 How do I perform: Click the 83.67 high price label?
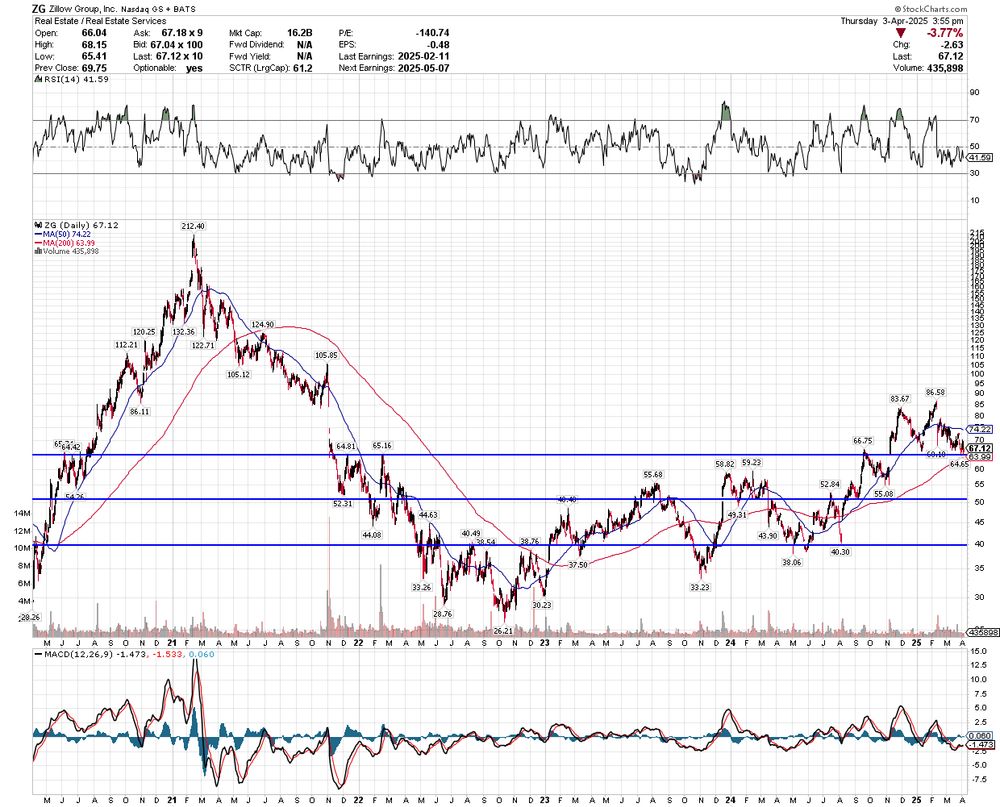pyautogui.click(x=899, y=399)
